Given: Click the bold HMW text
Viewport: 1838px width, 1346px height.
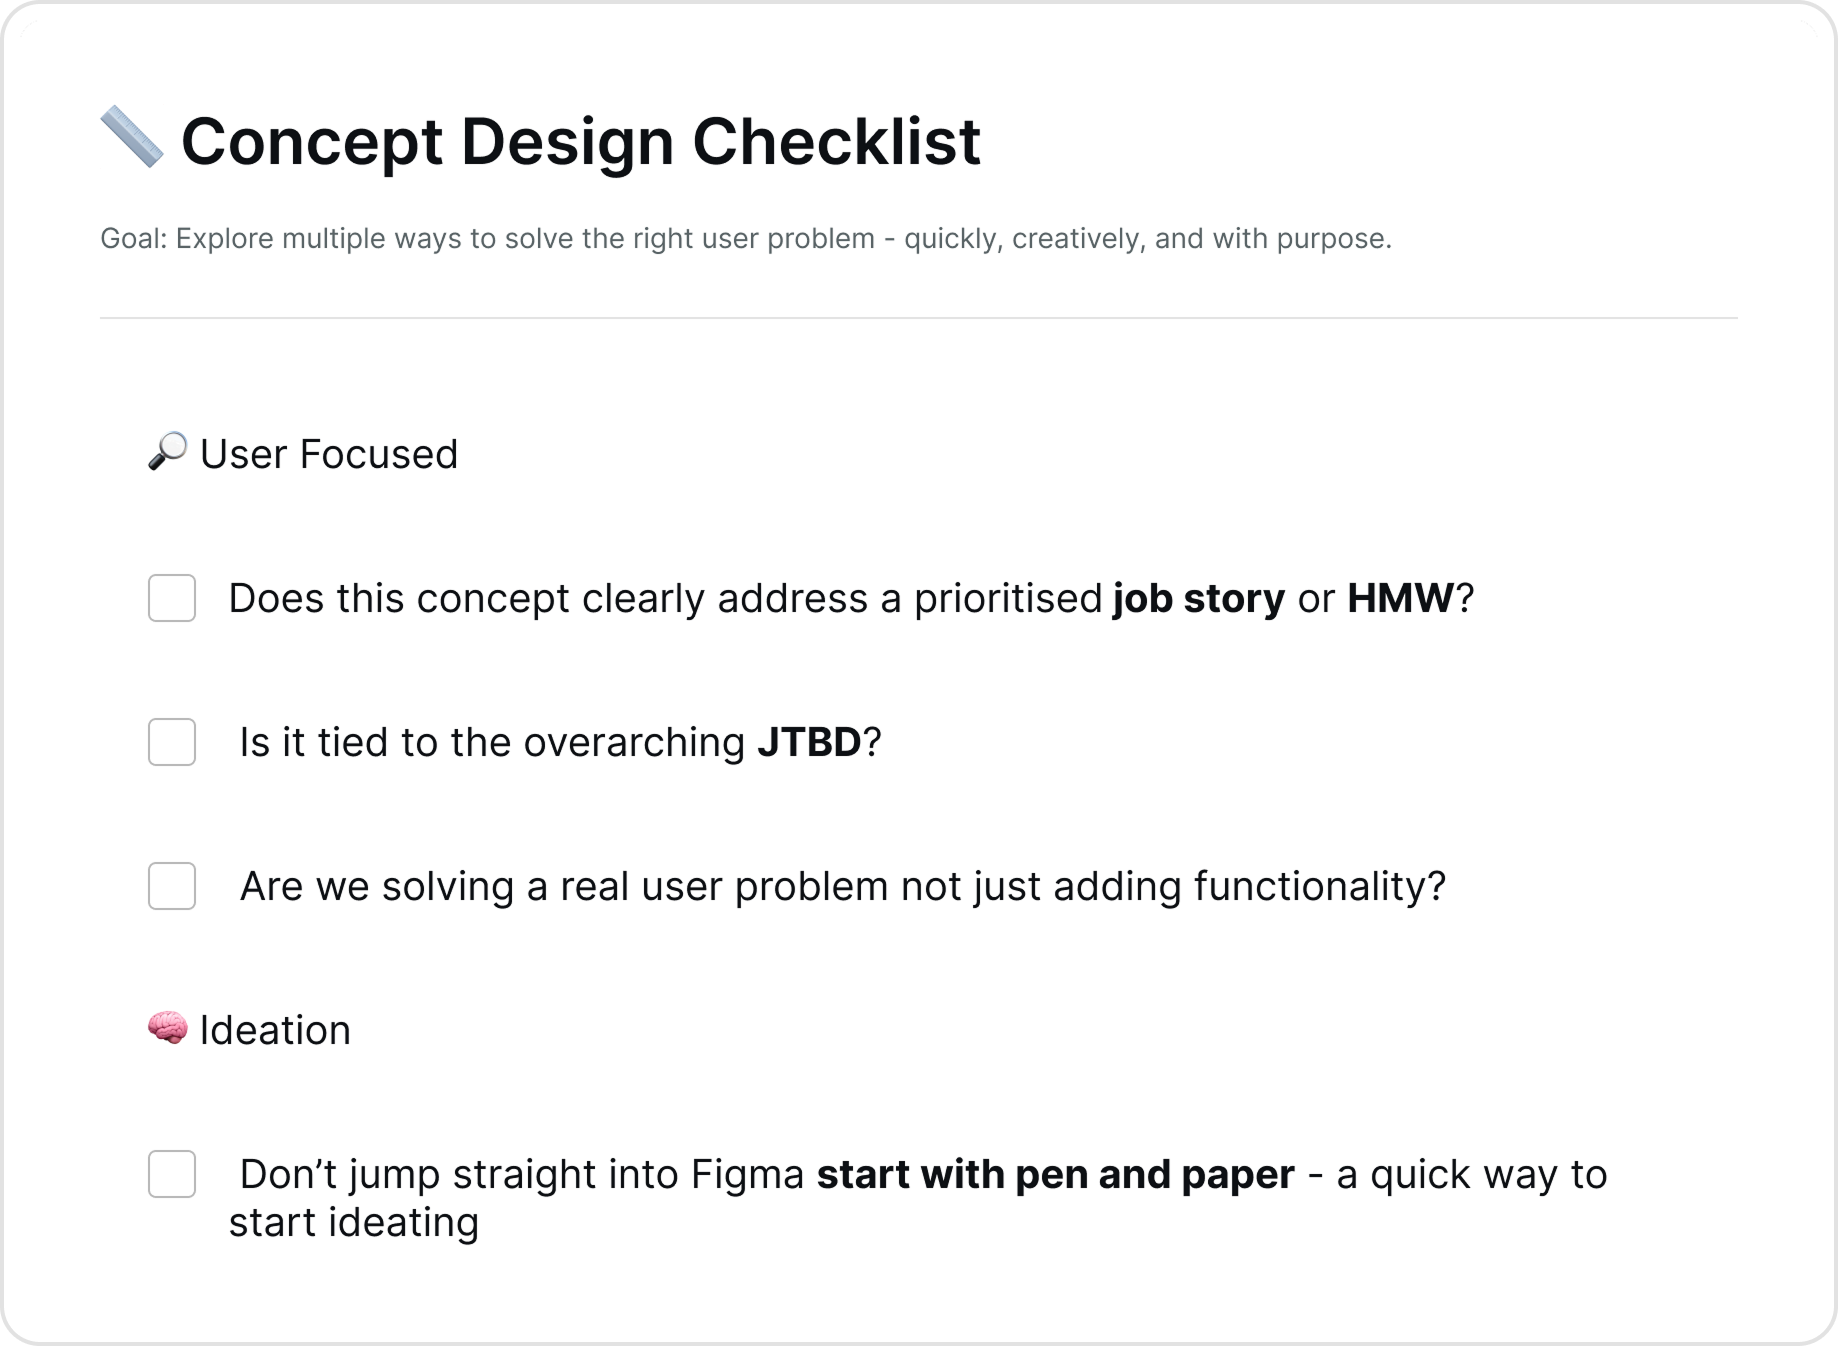Looking at the screenshot, I should tap(1400, 598).
